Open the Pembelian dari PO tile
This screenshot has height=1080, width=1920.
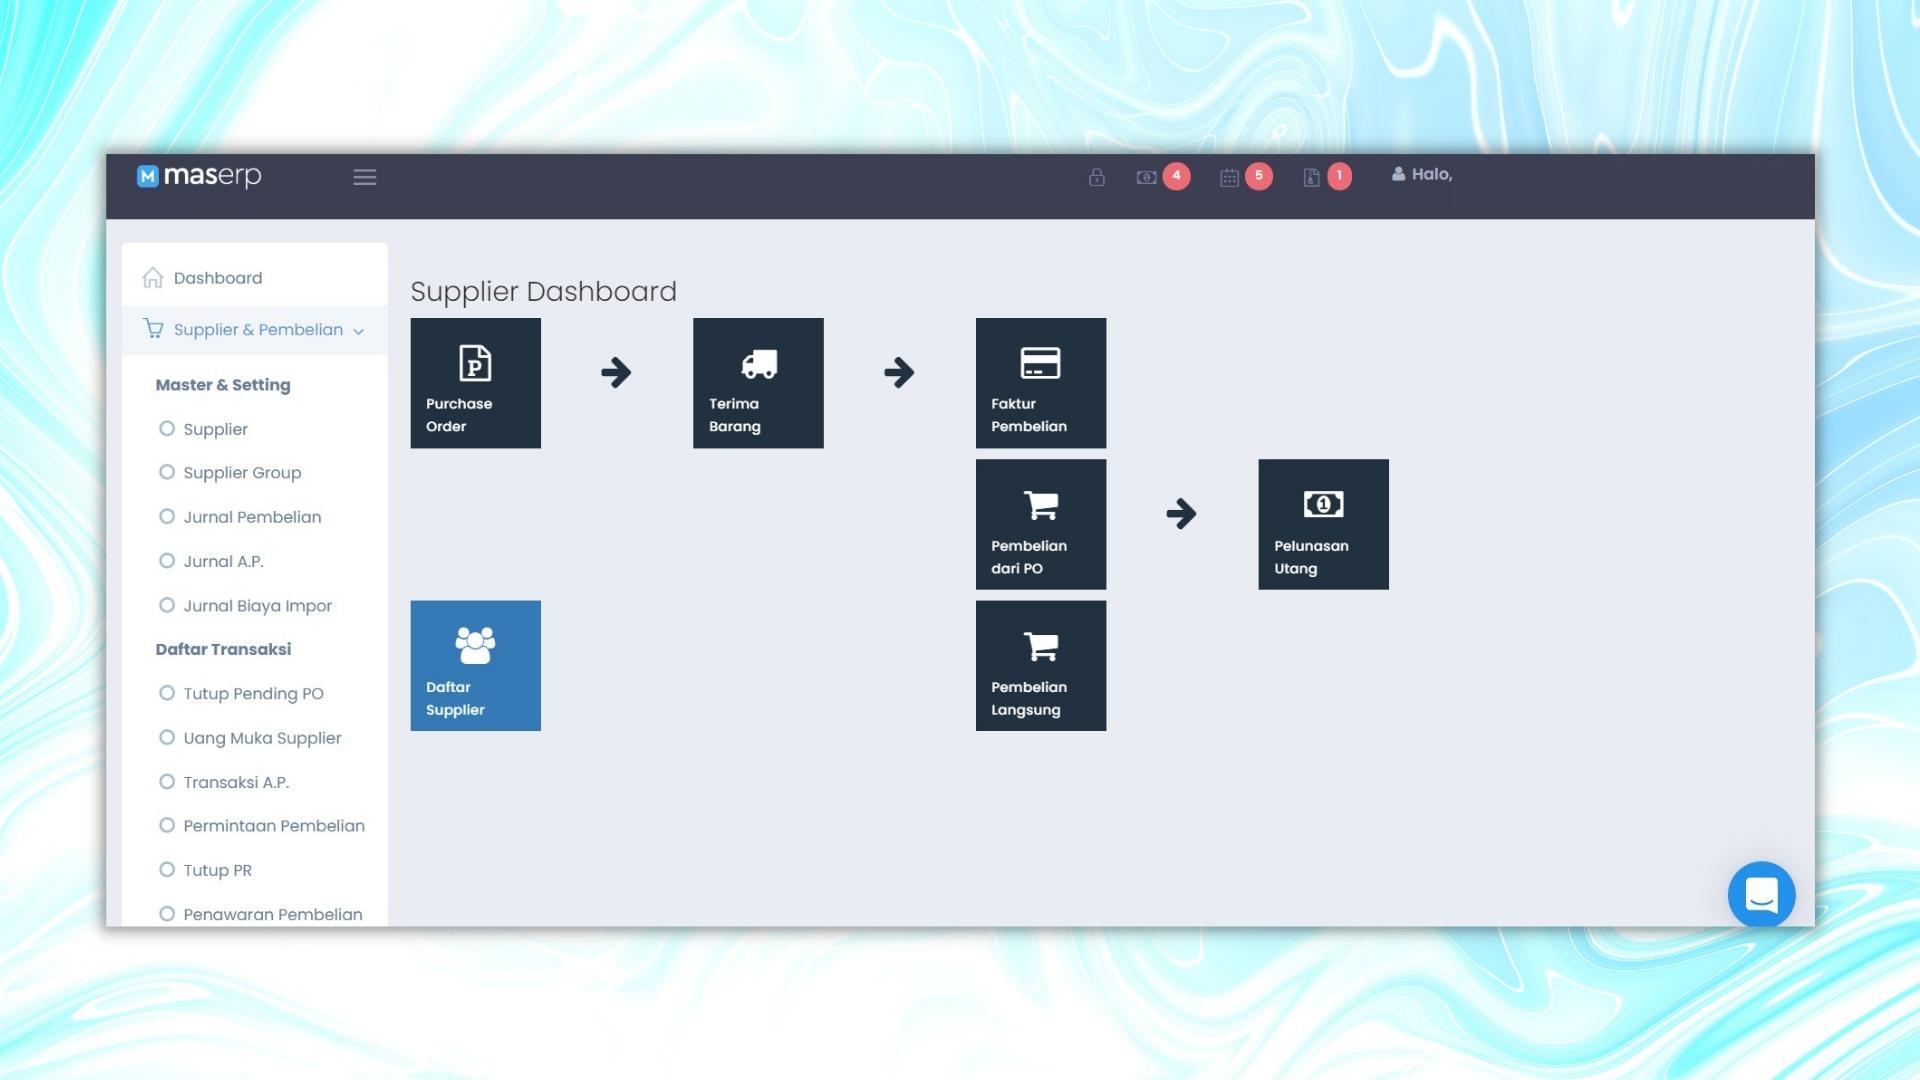coord(1041,524)
